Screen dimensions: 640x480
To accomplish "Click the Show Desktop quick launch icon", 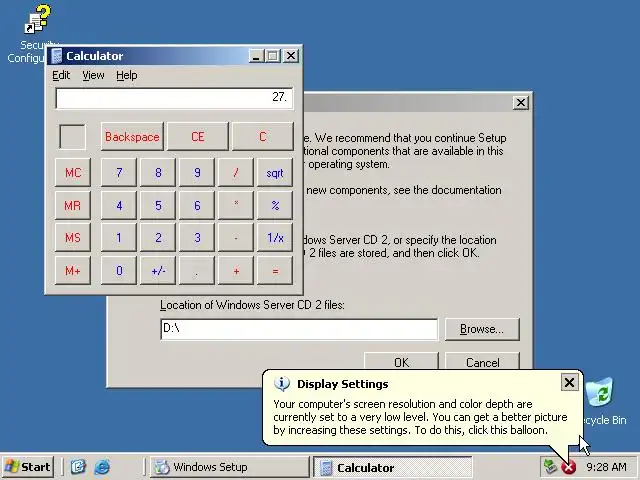I will point(78,467).
